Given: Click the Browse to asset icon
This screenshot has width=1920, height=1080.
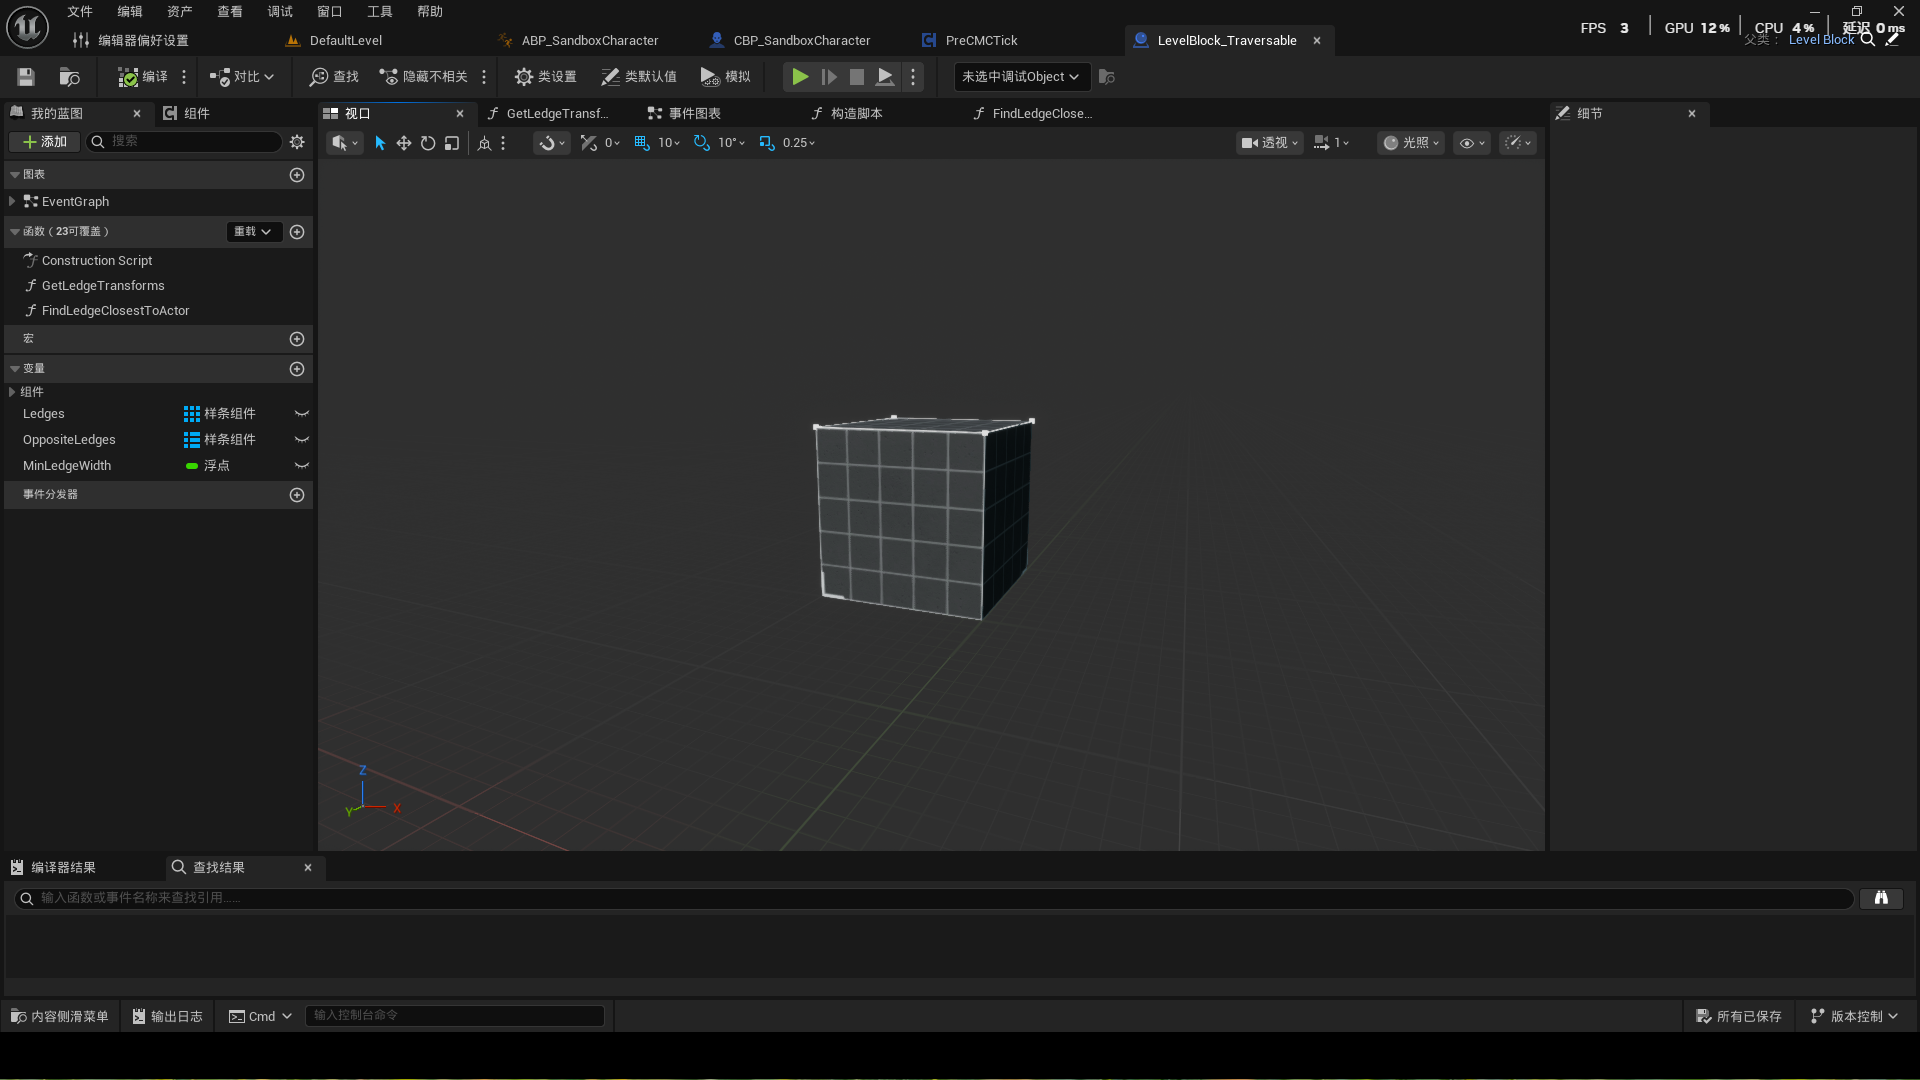Looking at the screenshot, I should (x=69, y=77).
